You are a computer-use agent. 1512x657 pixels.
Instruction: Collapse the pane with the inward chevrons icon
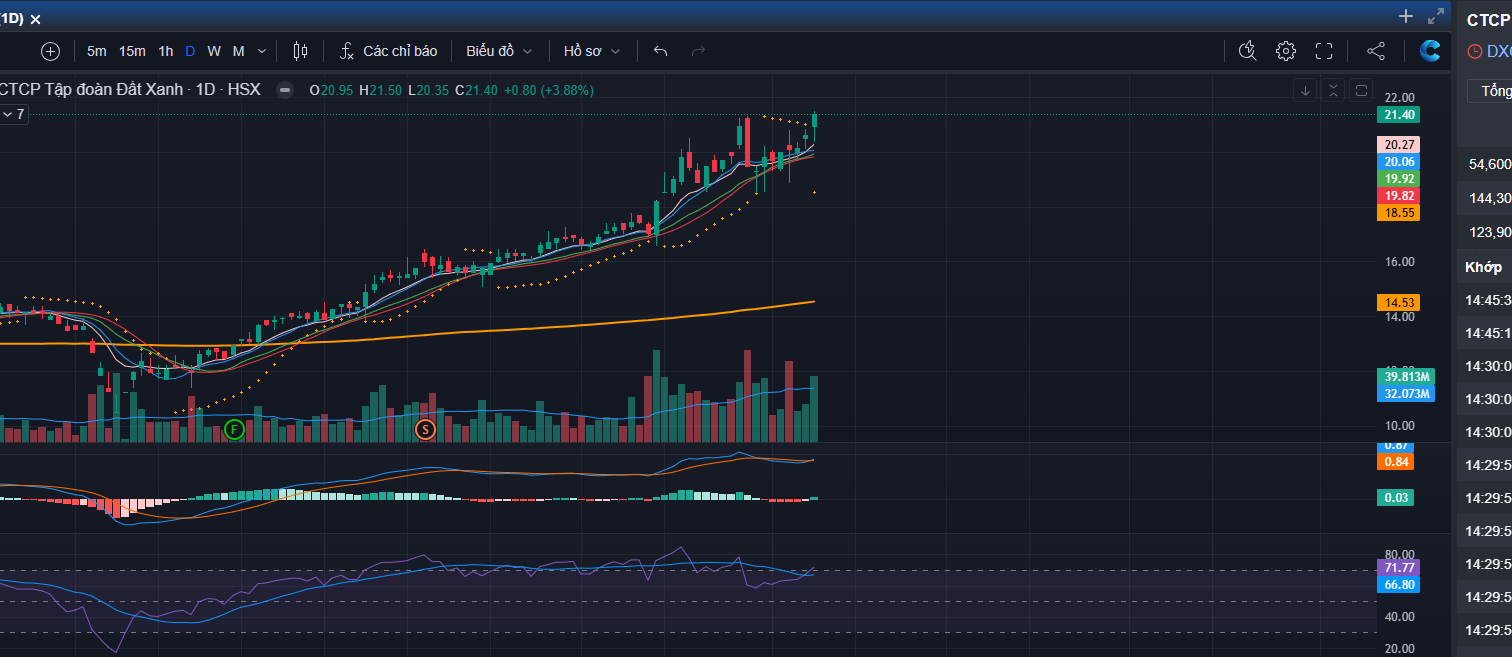point(1333,90)
